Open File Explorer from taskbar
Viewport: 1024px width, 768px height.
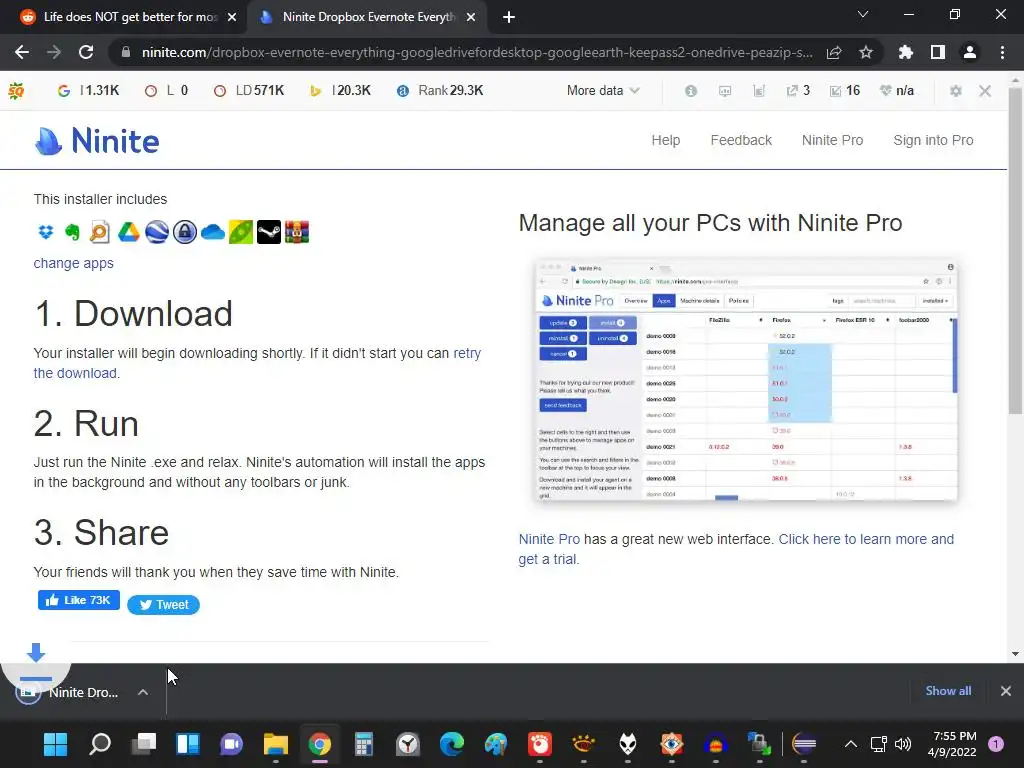(x=276, y=744)
